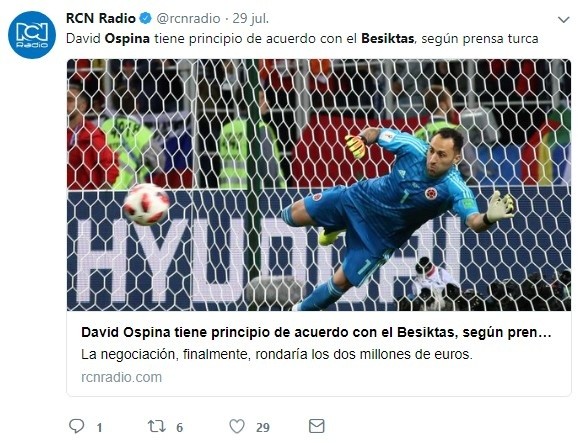Image resolution: width=578 pixels, height=443 pixels.
Task: Click the bold Ospina keyword in tweet
Action: 127,38
